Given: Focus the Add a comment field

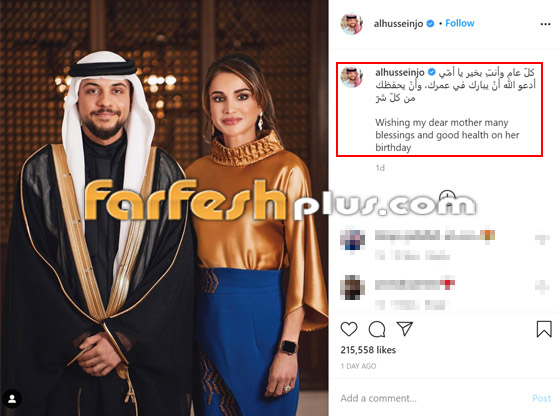Looking at the screenshot, I should [432, 398].
